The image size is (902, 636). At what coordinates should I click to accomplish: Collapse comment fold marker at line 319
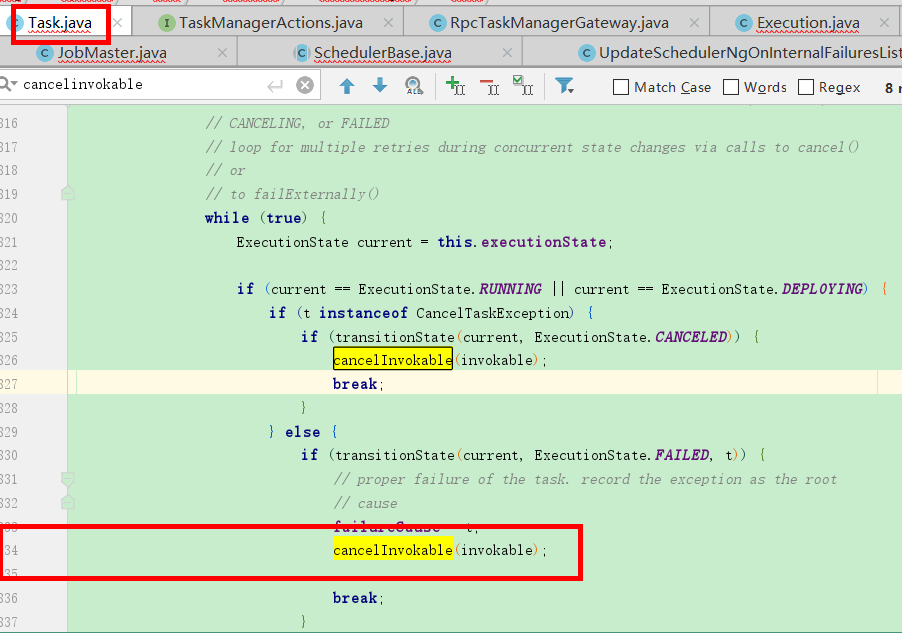[x=68, y=193]
